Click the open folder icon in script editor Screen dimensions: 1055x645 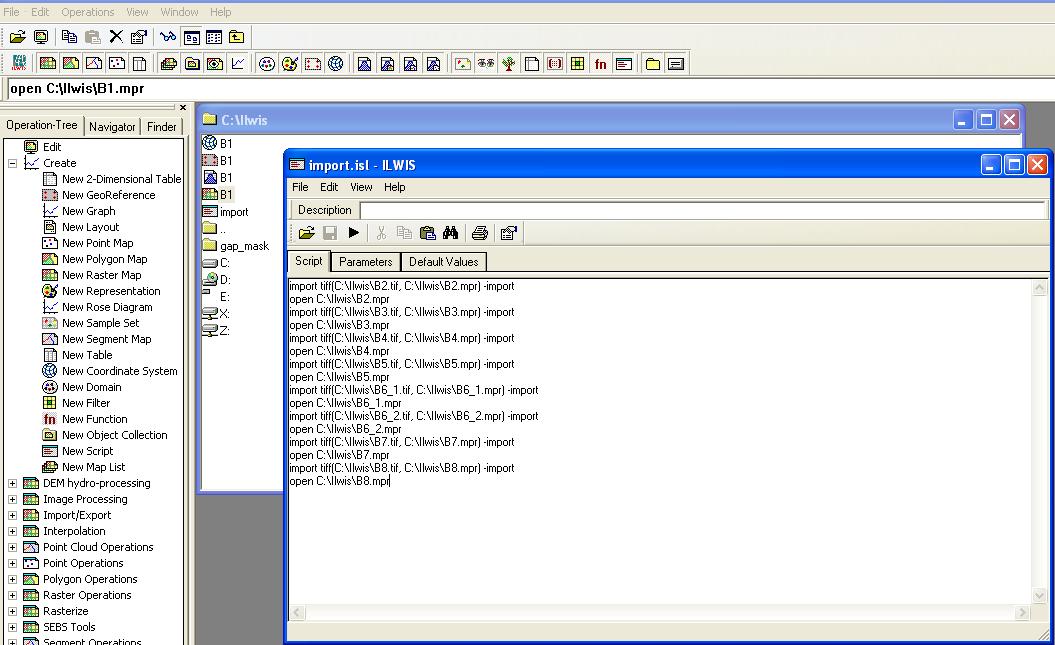306,233
